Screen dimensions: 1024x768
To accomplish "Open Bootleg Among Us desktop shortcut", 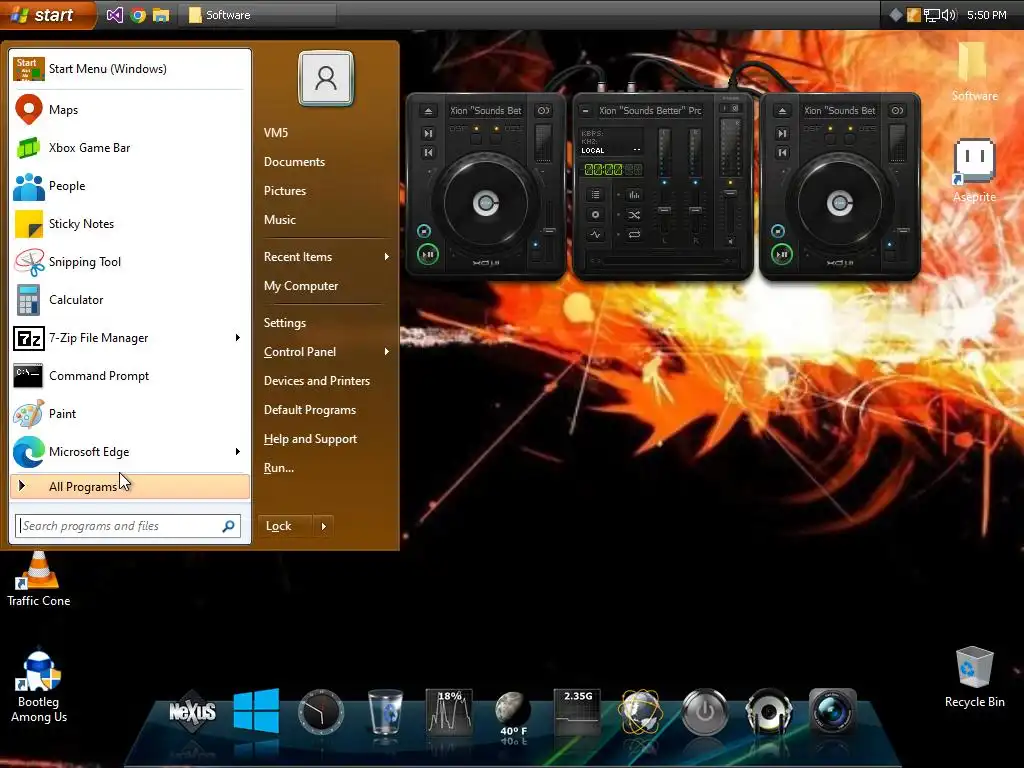I will [39, 686].
